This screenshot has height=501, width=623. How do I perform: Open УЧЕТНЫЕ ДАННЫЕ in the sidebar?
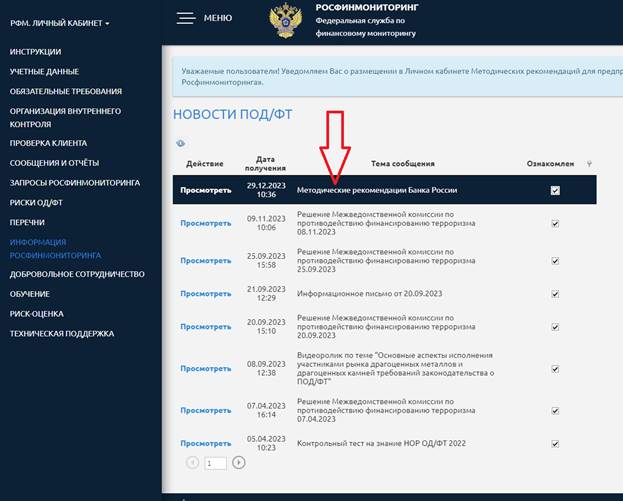(44, 72)
